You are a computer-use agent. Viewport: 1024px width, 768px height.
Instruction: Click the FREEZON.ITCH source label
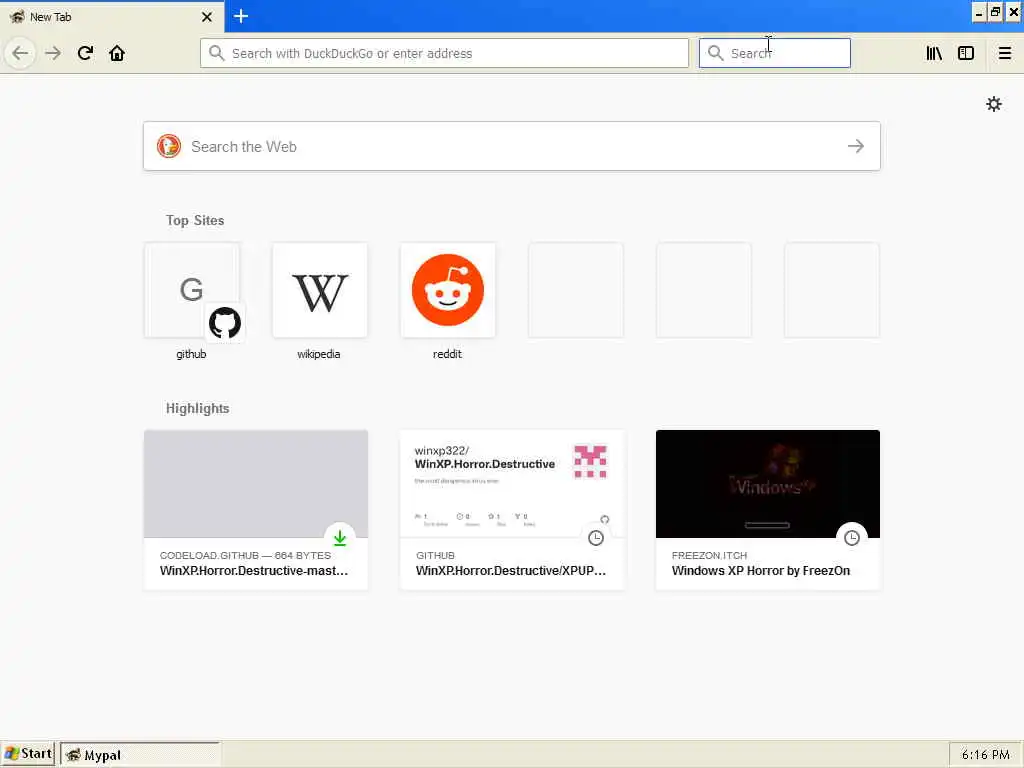pos(709,555)
